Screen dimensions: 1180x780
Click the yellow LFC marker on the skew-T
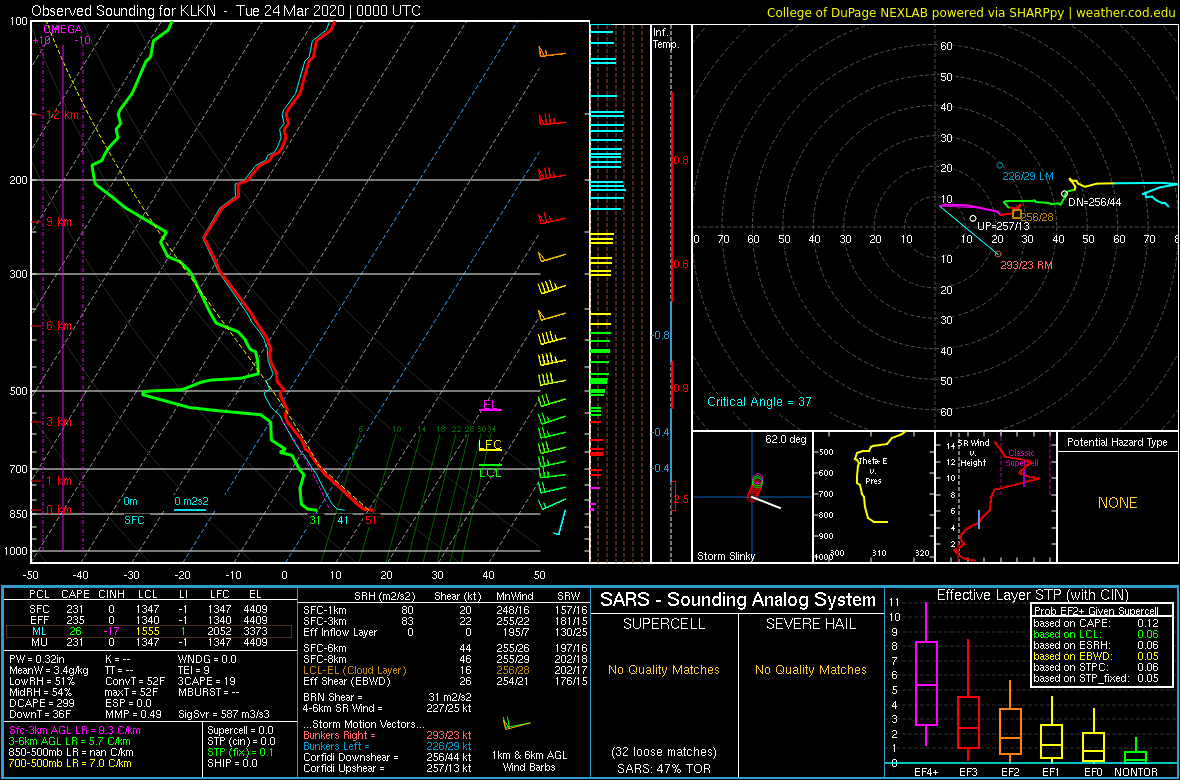(x=490, y=445)
